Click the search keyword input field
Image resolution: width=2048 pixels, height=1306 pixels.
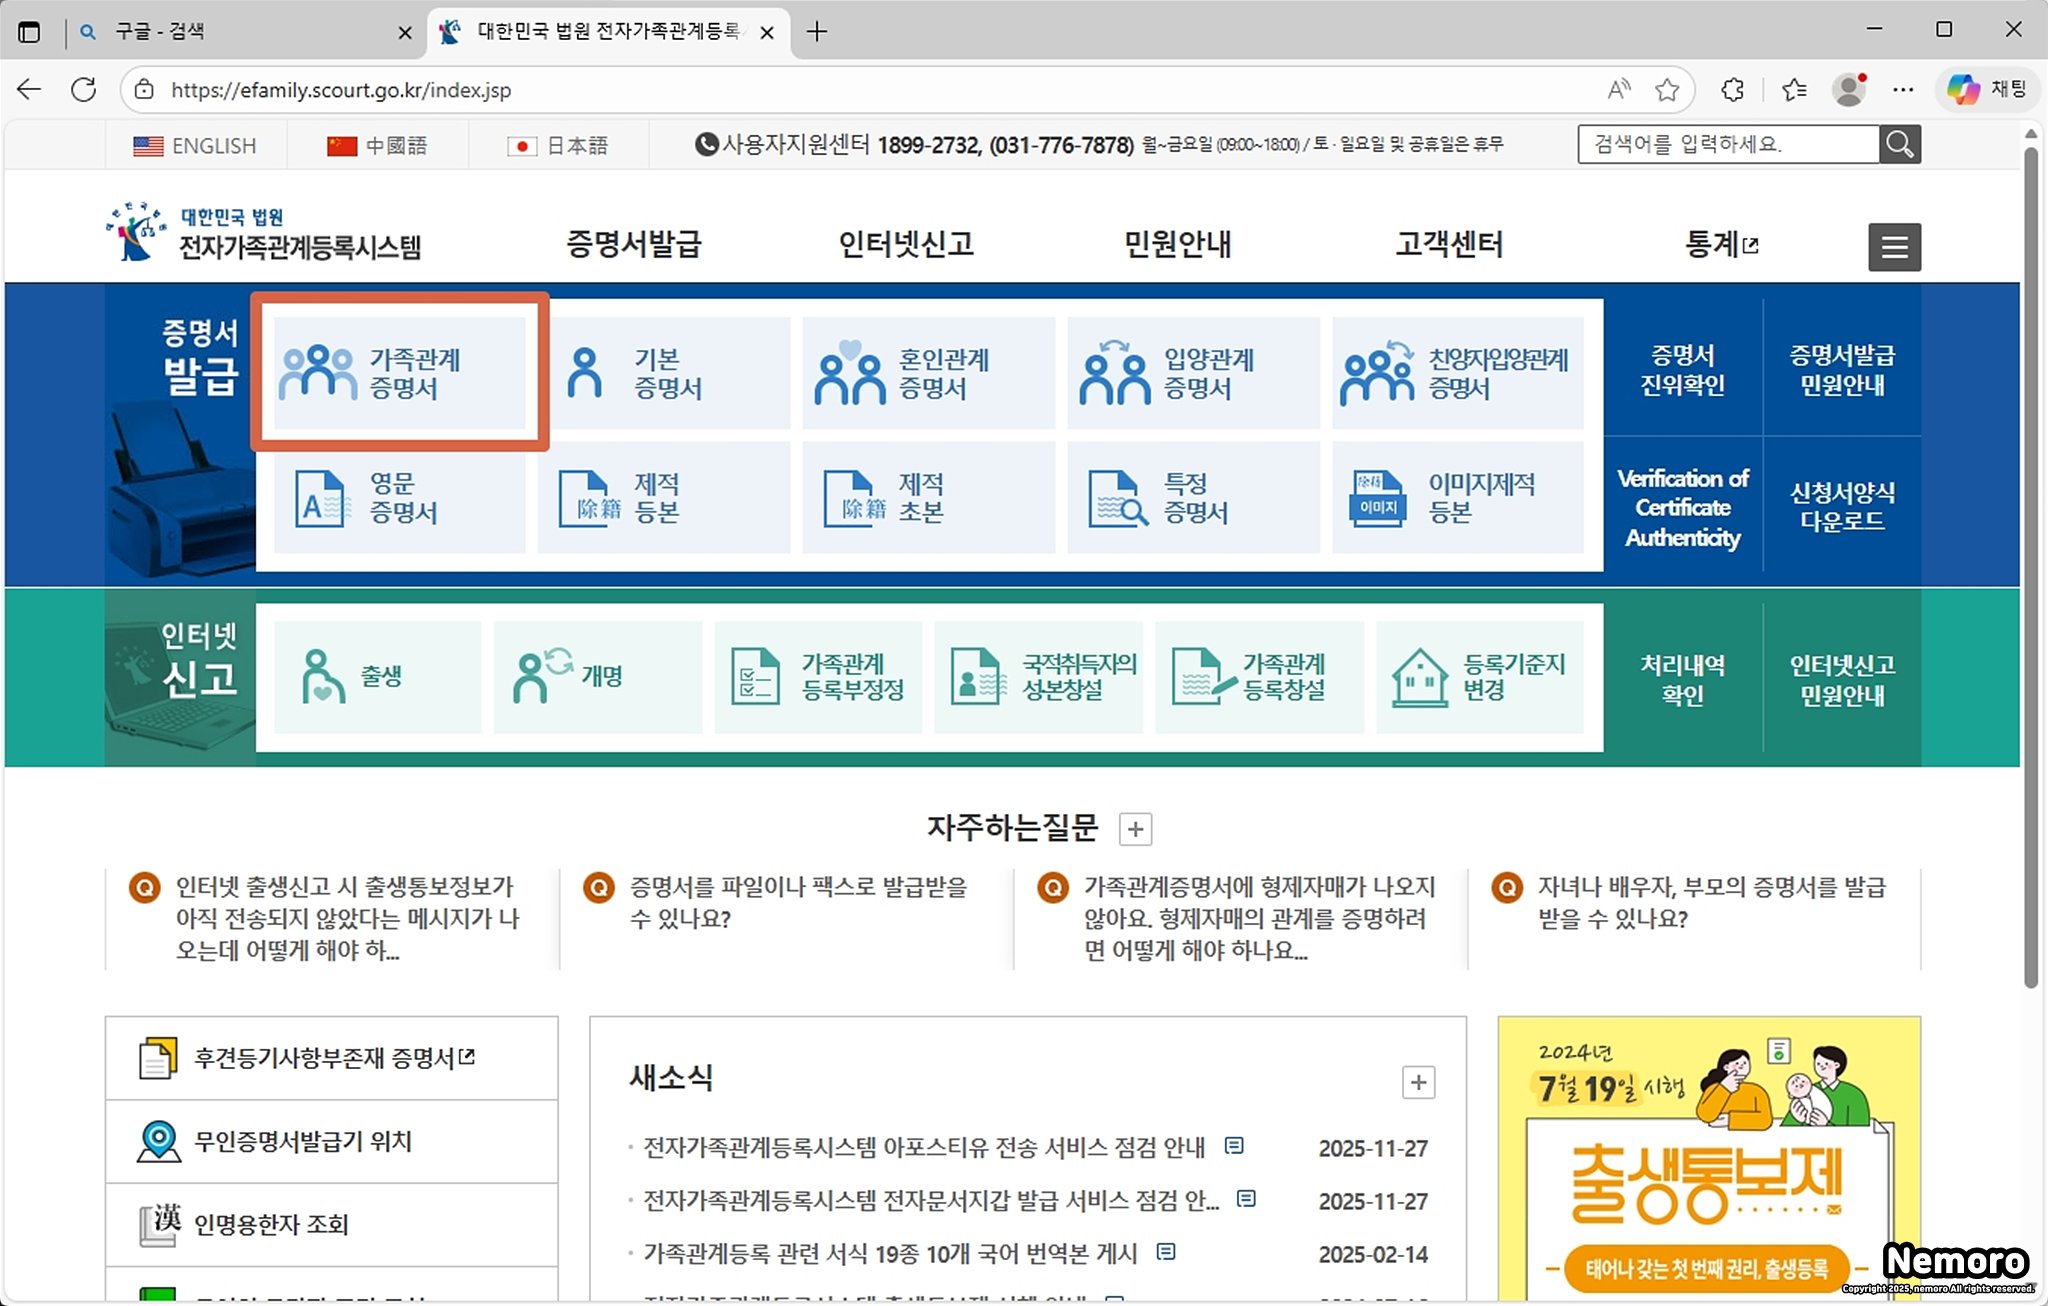(x=1728, y=145)
